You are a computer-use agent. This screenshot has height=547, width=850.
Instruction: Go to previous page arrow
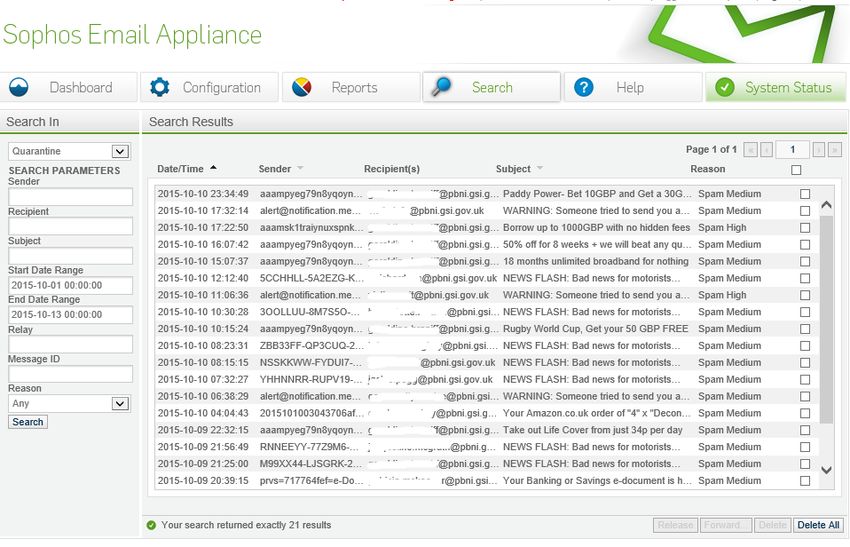(x=767, y=149)
